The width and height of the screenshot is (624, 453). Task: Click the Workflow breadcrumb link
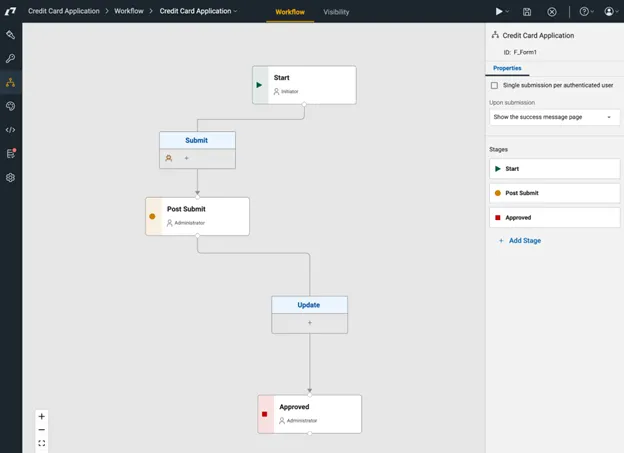pos(128,11)
